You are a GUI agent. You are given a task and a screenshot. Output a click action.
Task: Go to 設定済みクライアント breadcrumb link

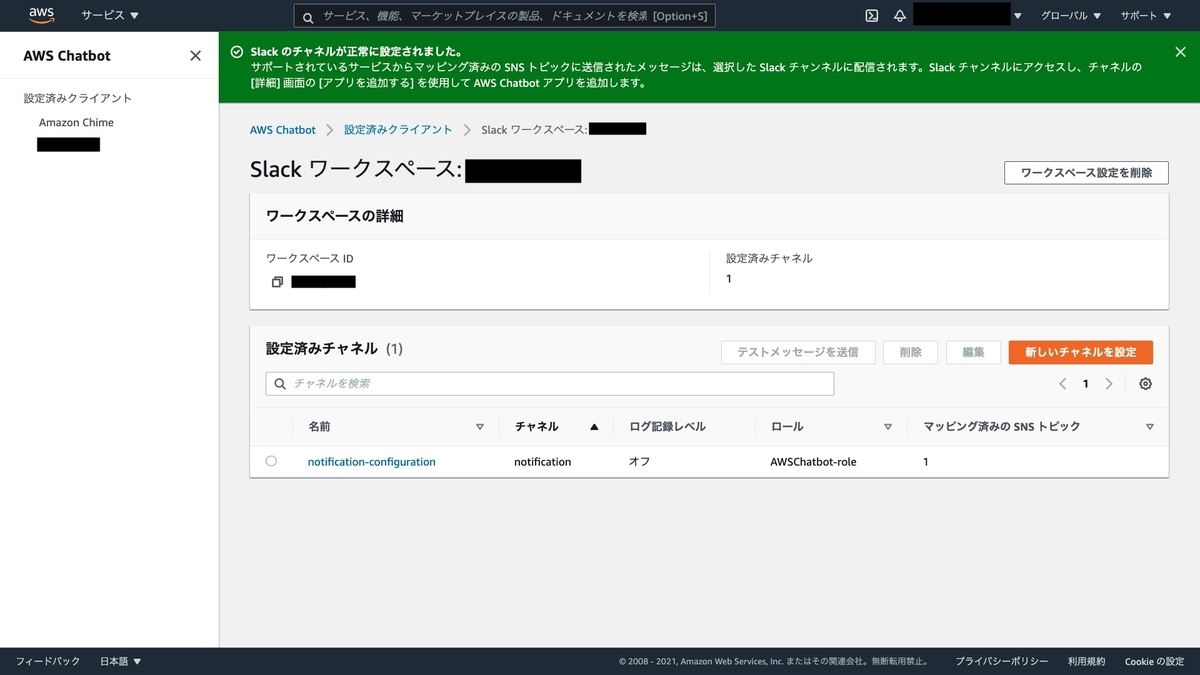coord(398,130)
